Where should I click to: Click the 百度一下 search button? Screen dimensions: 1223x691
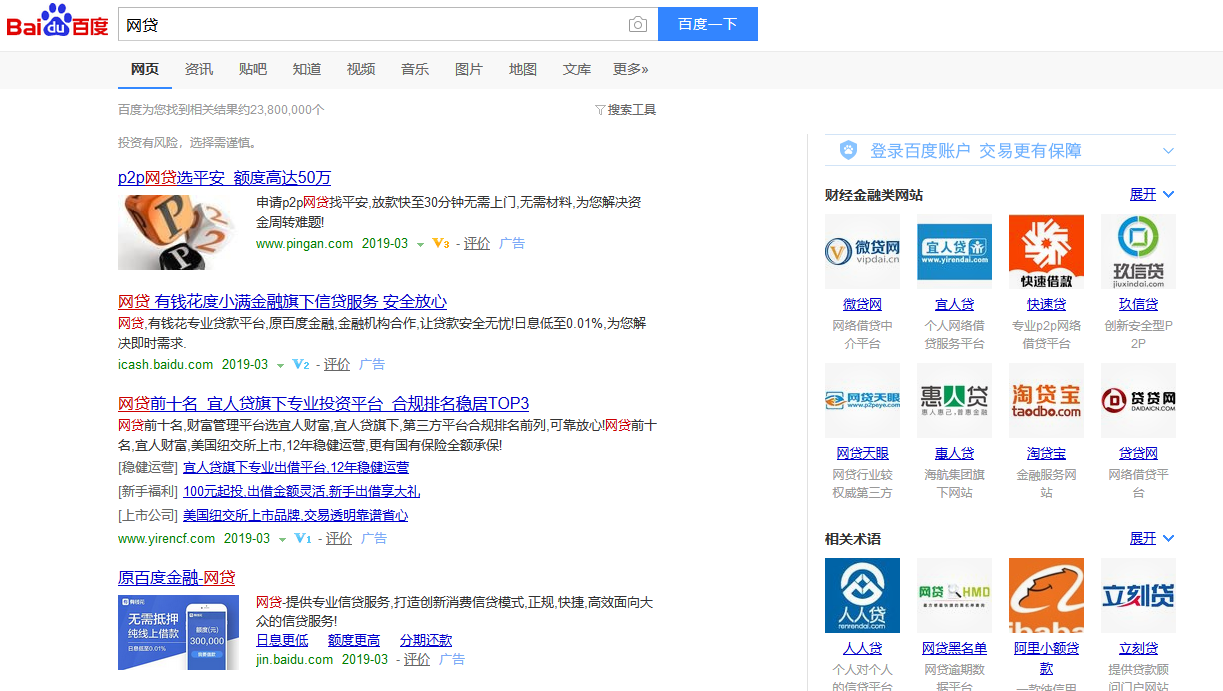pyautogui.click(x=708, y=24)
